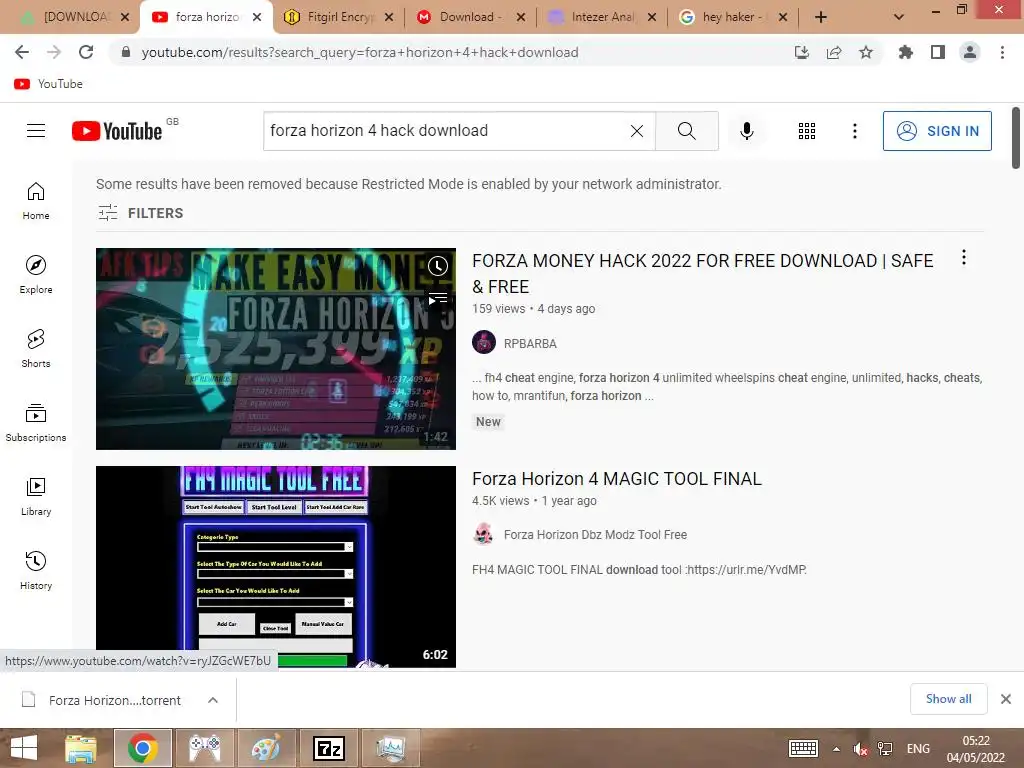
Task: Open History in the sidebar
Action: coord(36,571)
